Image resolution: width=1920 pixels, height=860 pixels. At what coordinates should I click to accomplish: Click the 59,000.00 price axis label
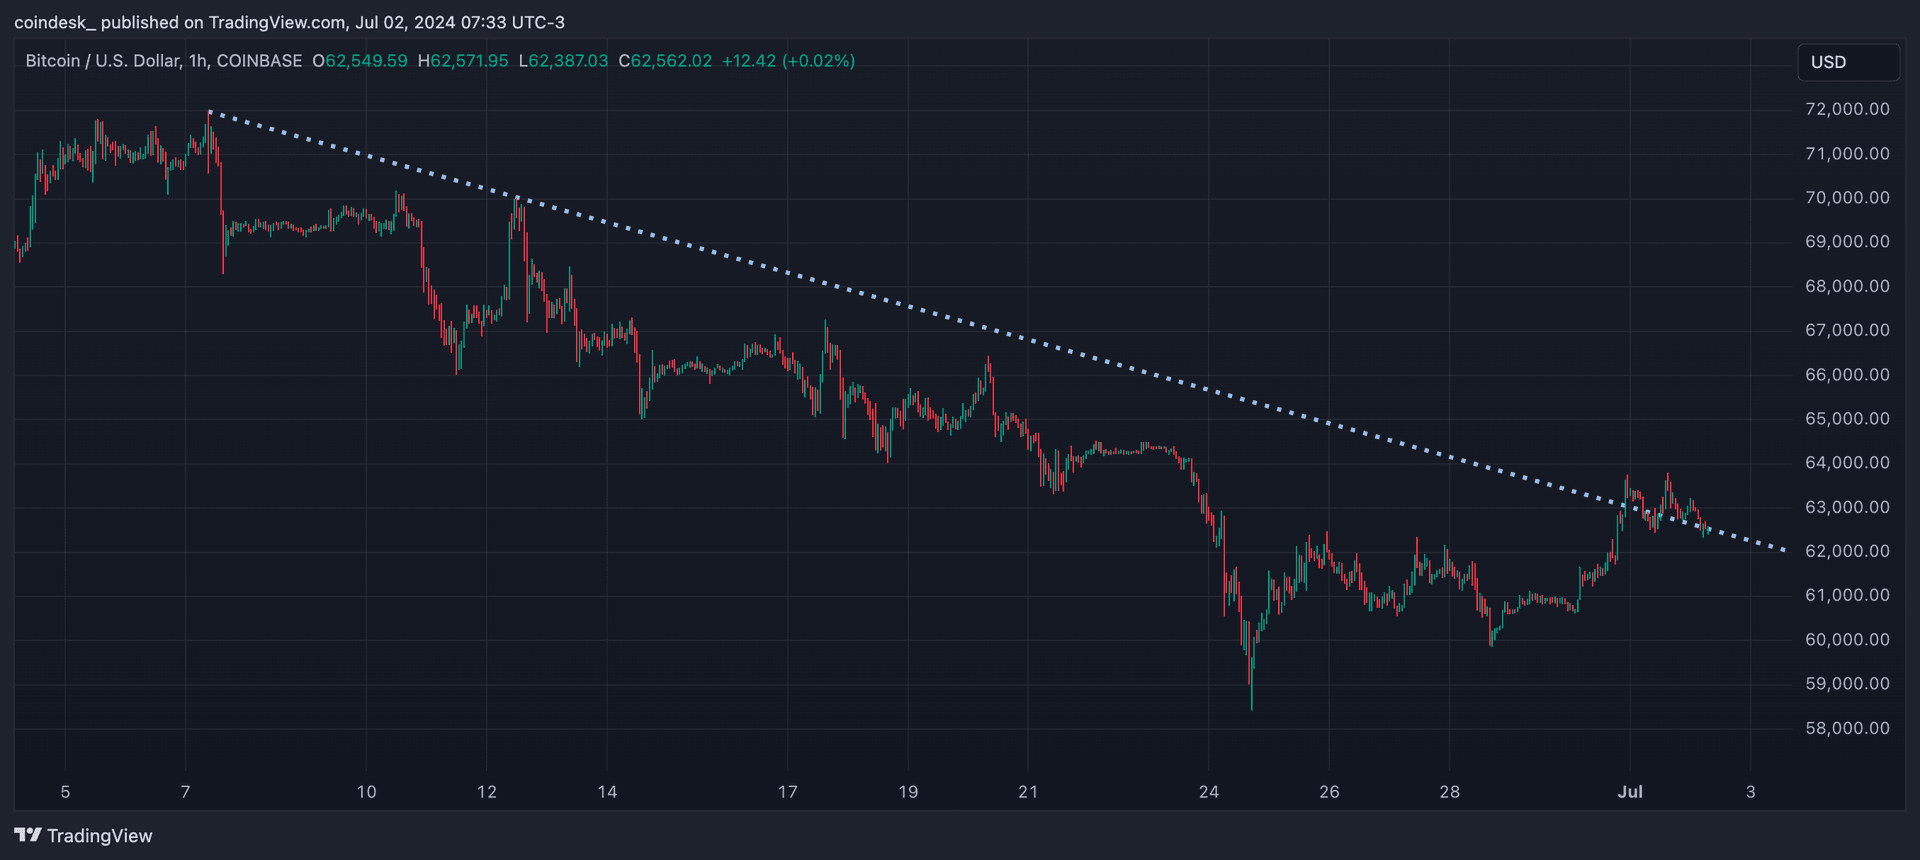tap(1847, 683)
